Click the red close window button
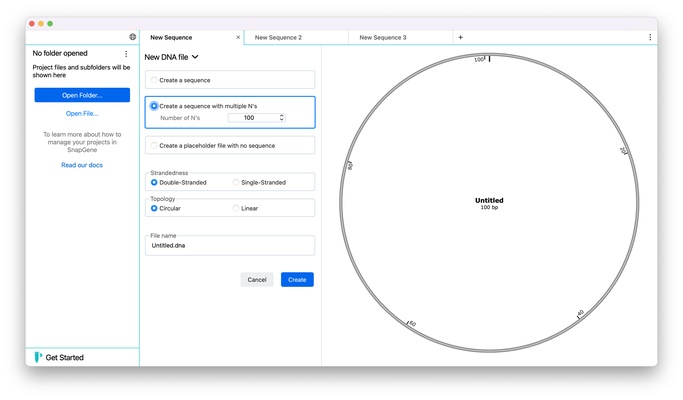 32,24
